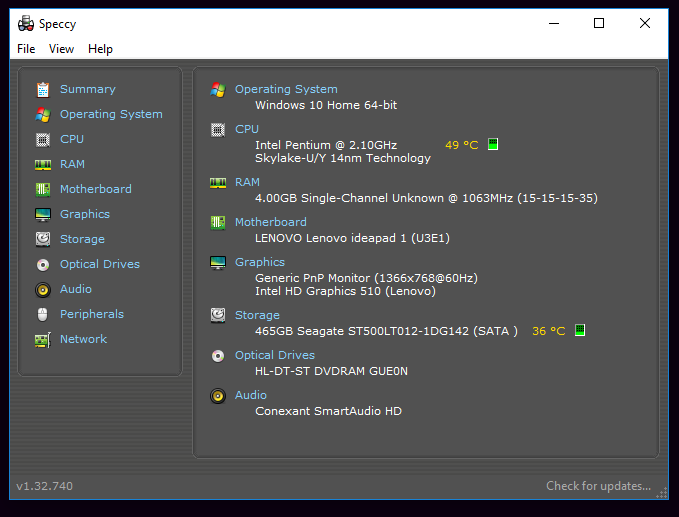Viewport: 679px width, 517px height.
Task: Click the Graphics monitor icon in summary panel
Action: pyautogui.click(x=218, y=262)
